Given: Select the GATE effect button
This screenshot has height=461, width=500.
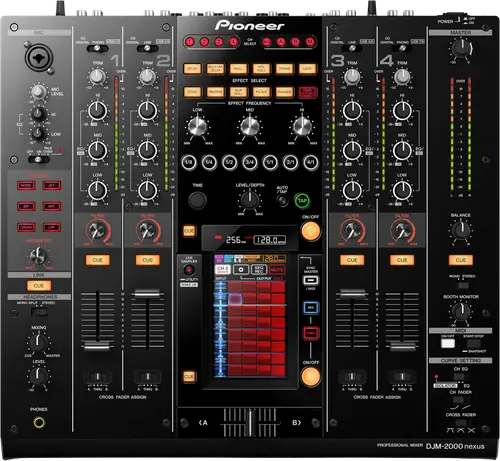Looking at the screenshot, I should pyautogui.click(x=307, y=69).
